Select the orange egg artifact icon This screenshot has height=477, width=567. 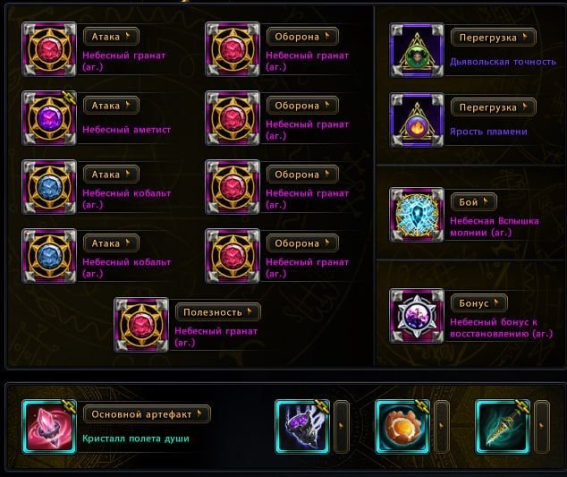point(402,426)
